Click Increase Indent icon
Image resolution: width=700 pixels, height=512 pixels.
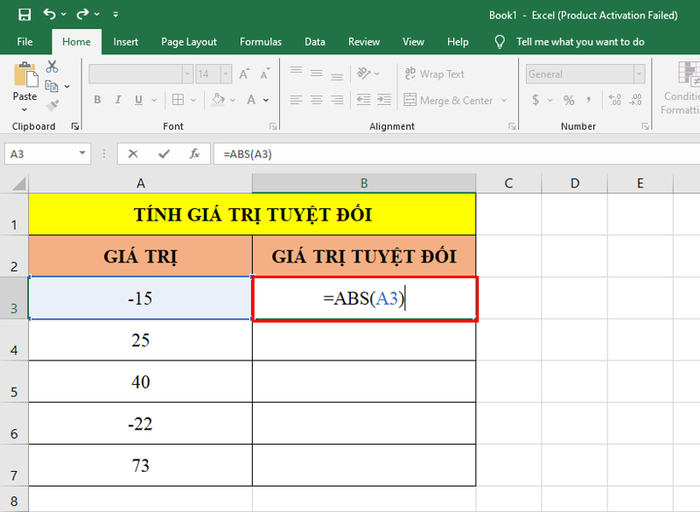click(384, 99)
